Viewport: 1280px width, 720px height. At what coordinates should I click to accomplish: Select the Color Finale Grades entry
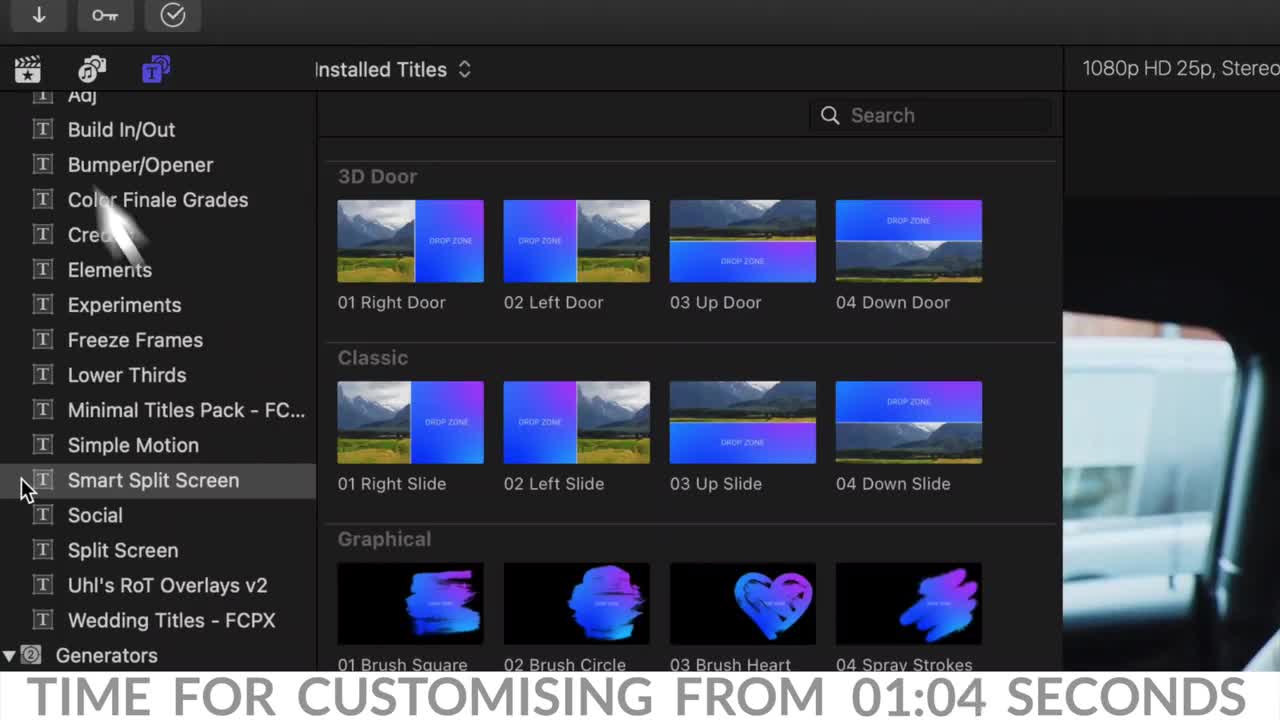point(157,200)
